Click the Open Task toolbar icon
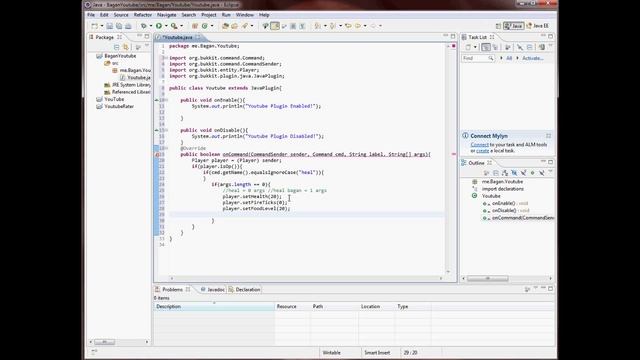640x360 pixels. [234, 26]
